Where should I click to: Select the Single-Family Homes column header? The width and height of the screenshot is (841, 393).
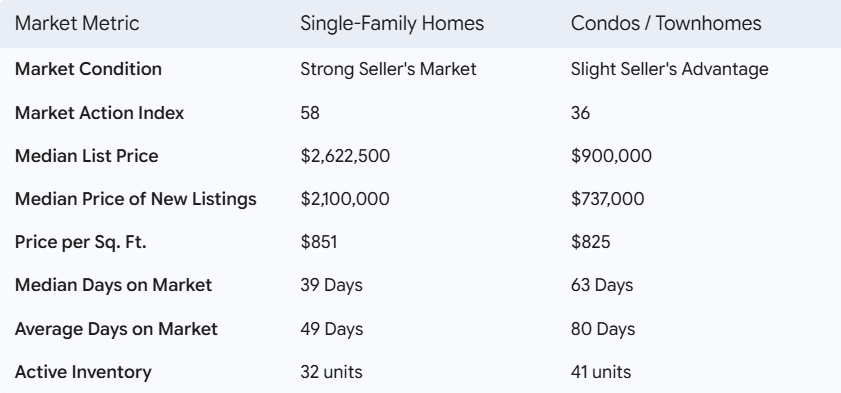click(x=392, y=23)
